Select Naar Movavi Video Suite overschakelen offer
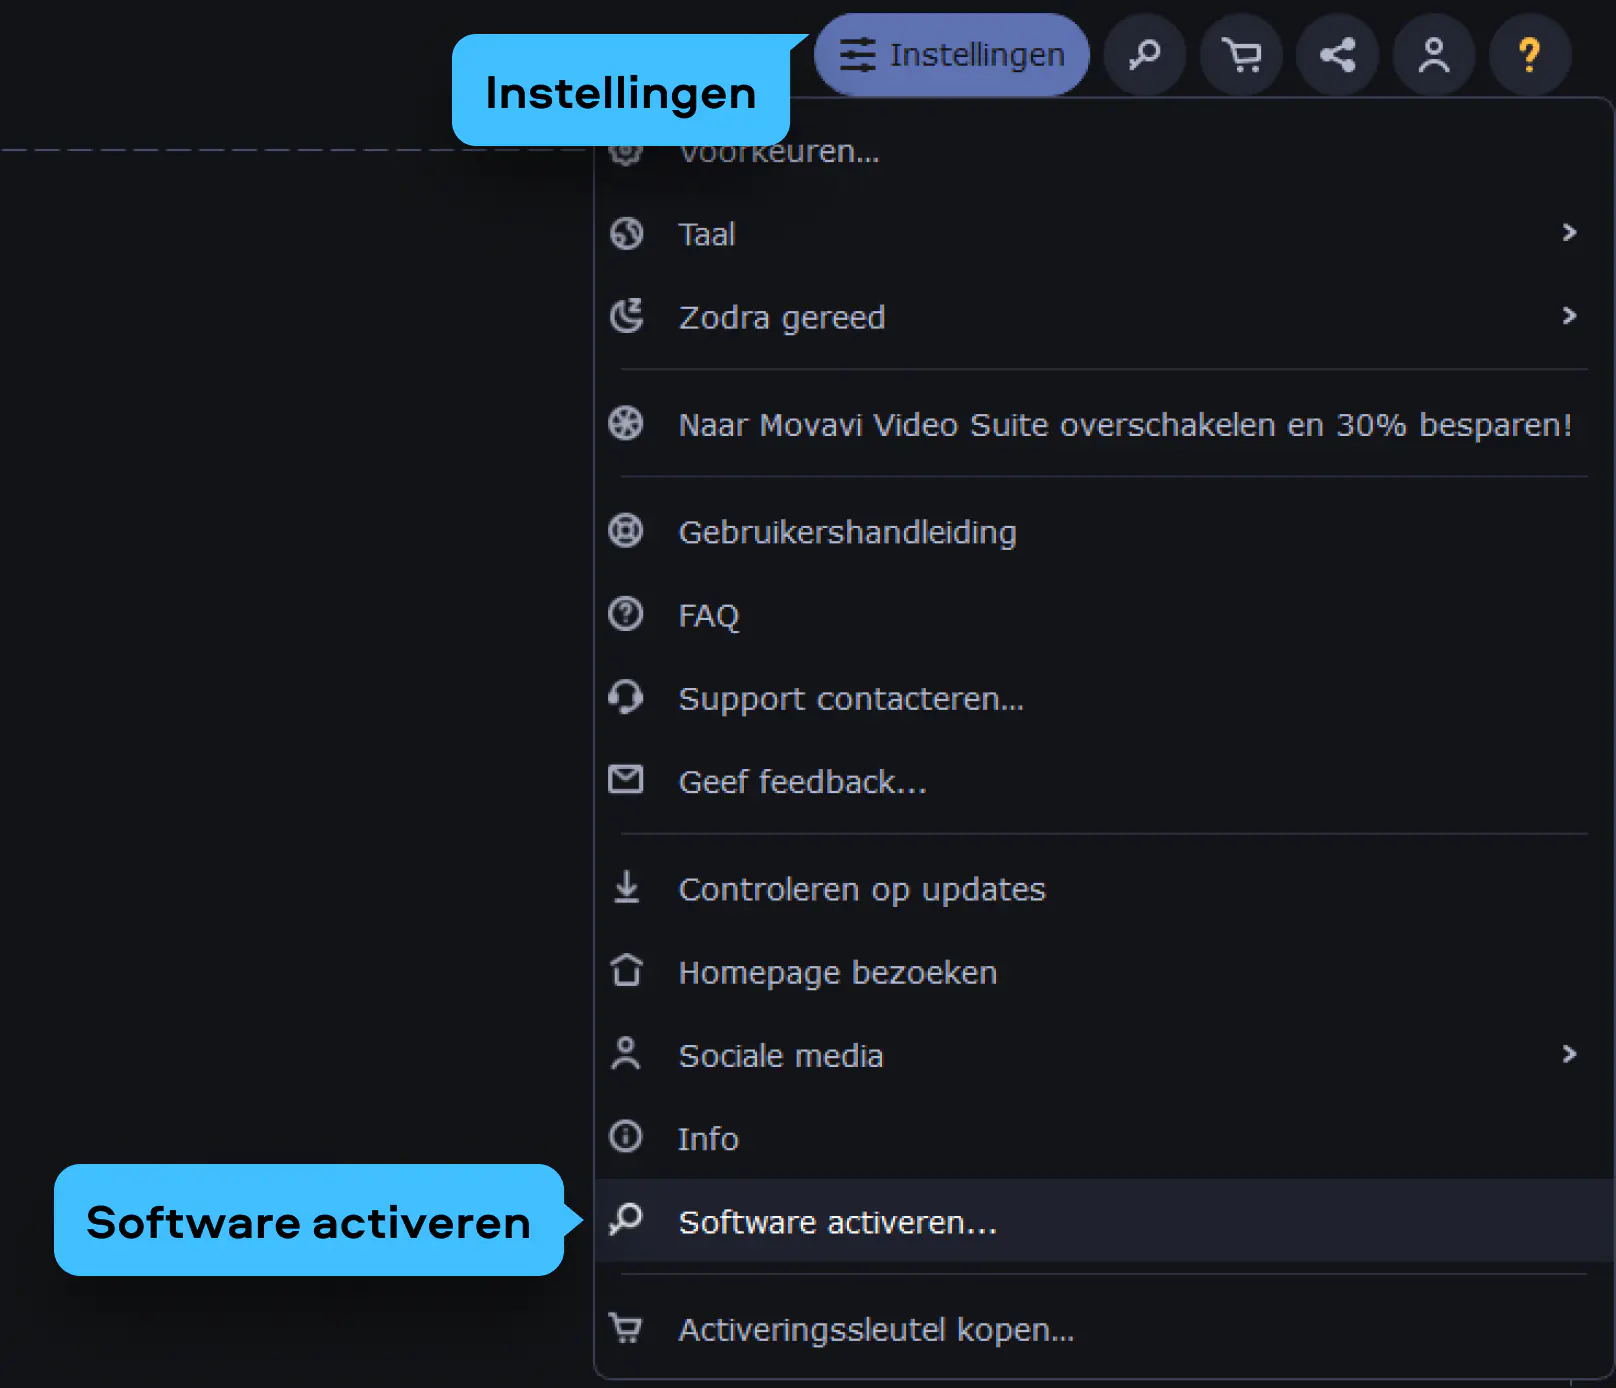The width and height of the screenshot is (1616, 1388). [x=1103, y=424]
